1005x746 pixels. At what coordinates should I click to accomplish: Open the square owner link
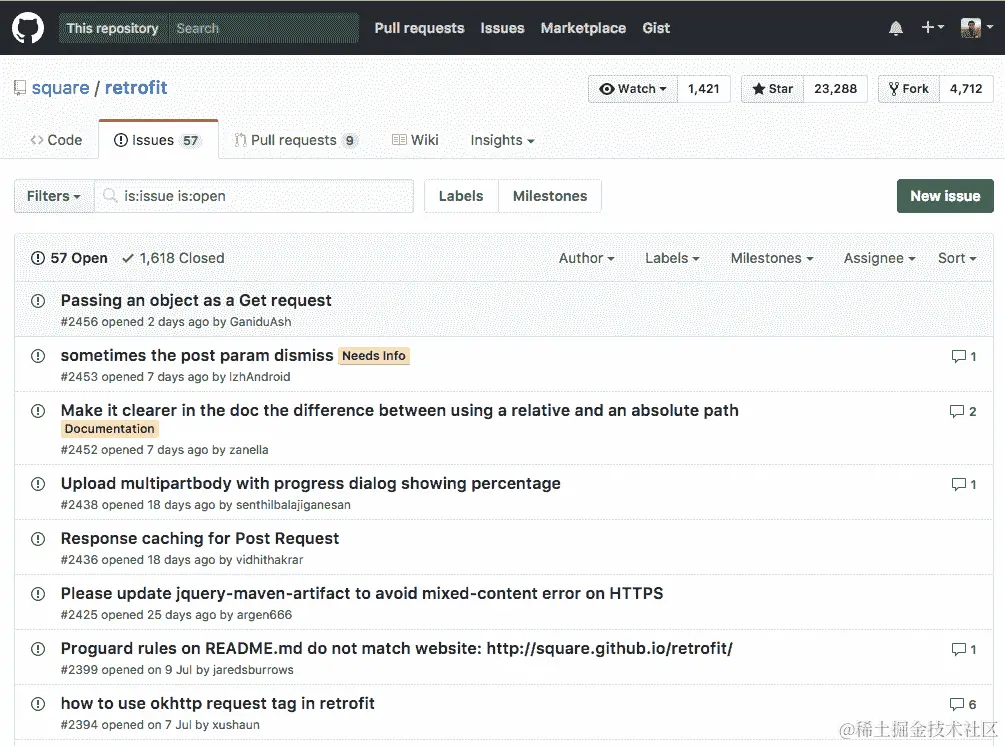(60, 88)
